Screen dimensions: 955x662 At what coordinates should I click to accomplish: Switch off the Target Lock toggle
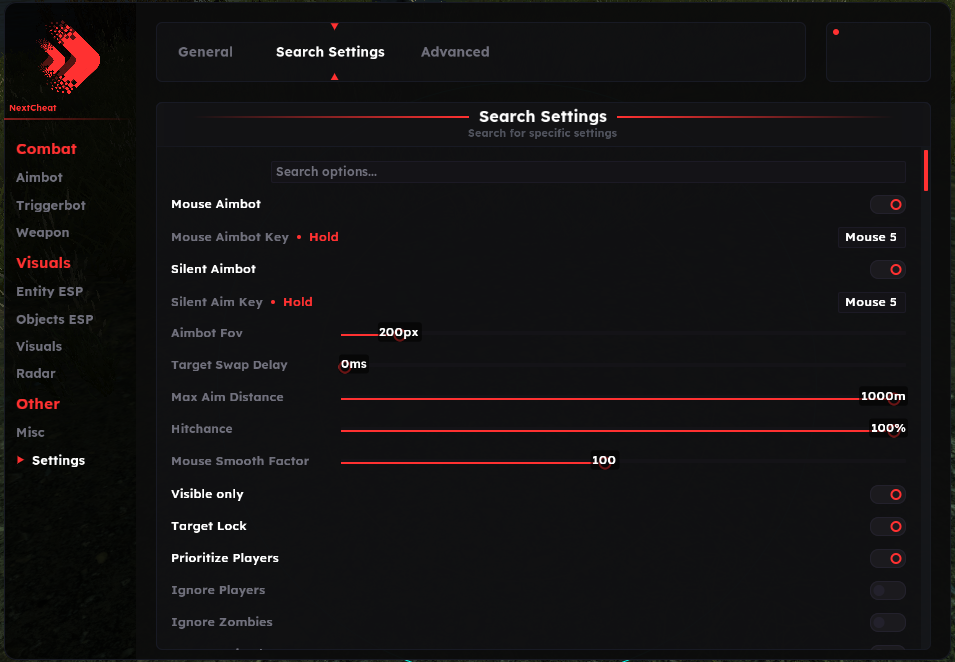click(x=887, y=527)
